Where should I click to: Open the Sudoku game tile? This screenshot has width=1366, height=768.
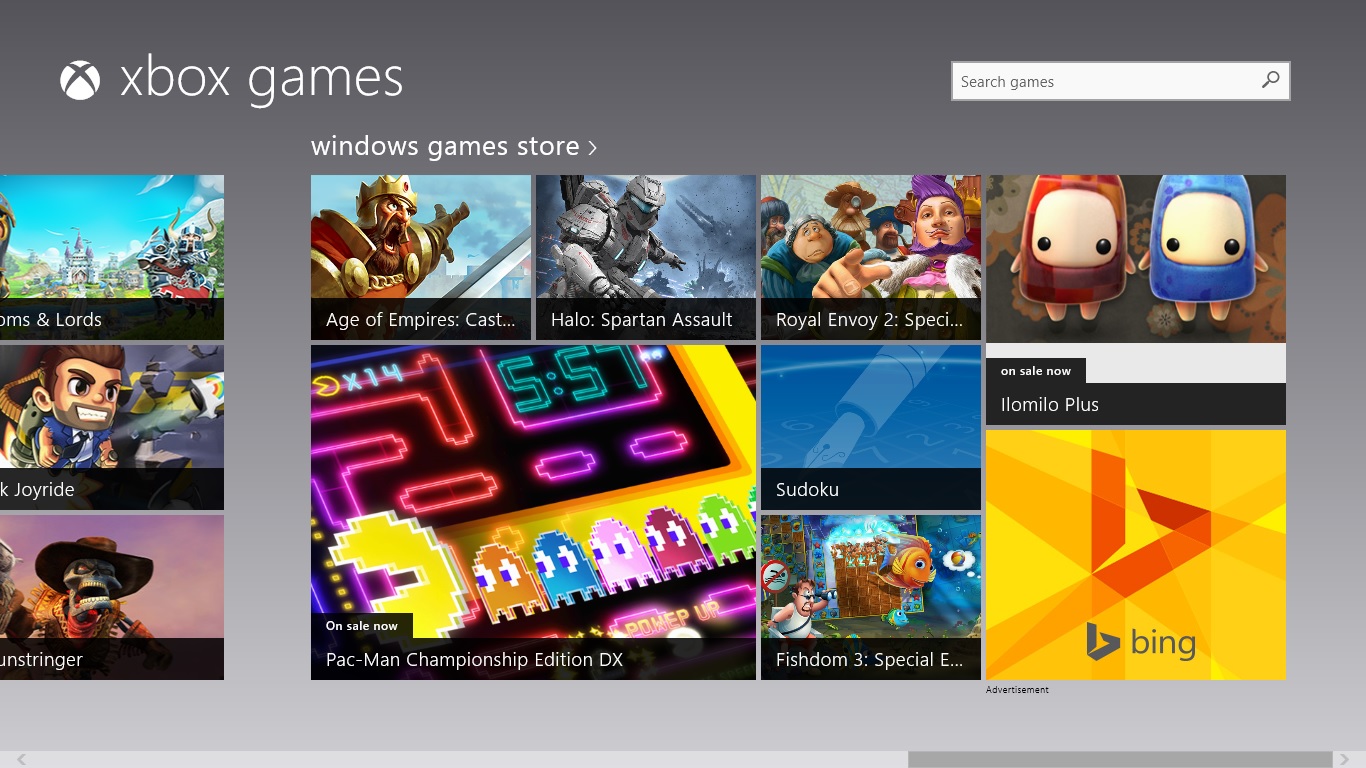click(x=871, y=428)
